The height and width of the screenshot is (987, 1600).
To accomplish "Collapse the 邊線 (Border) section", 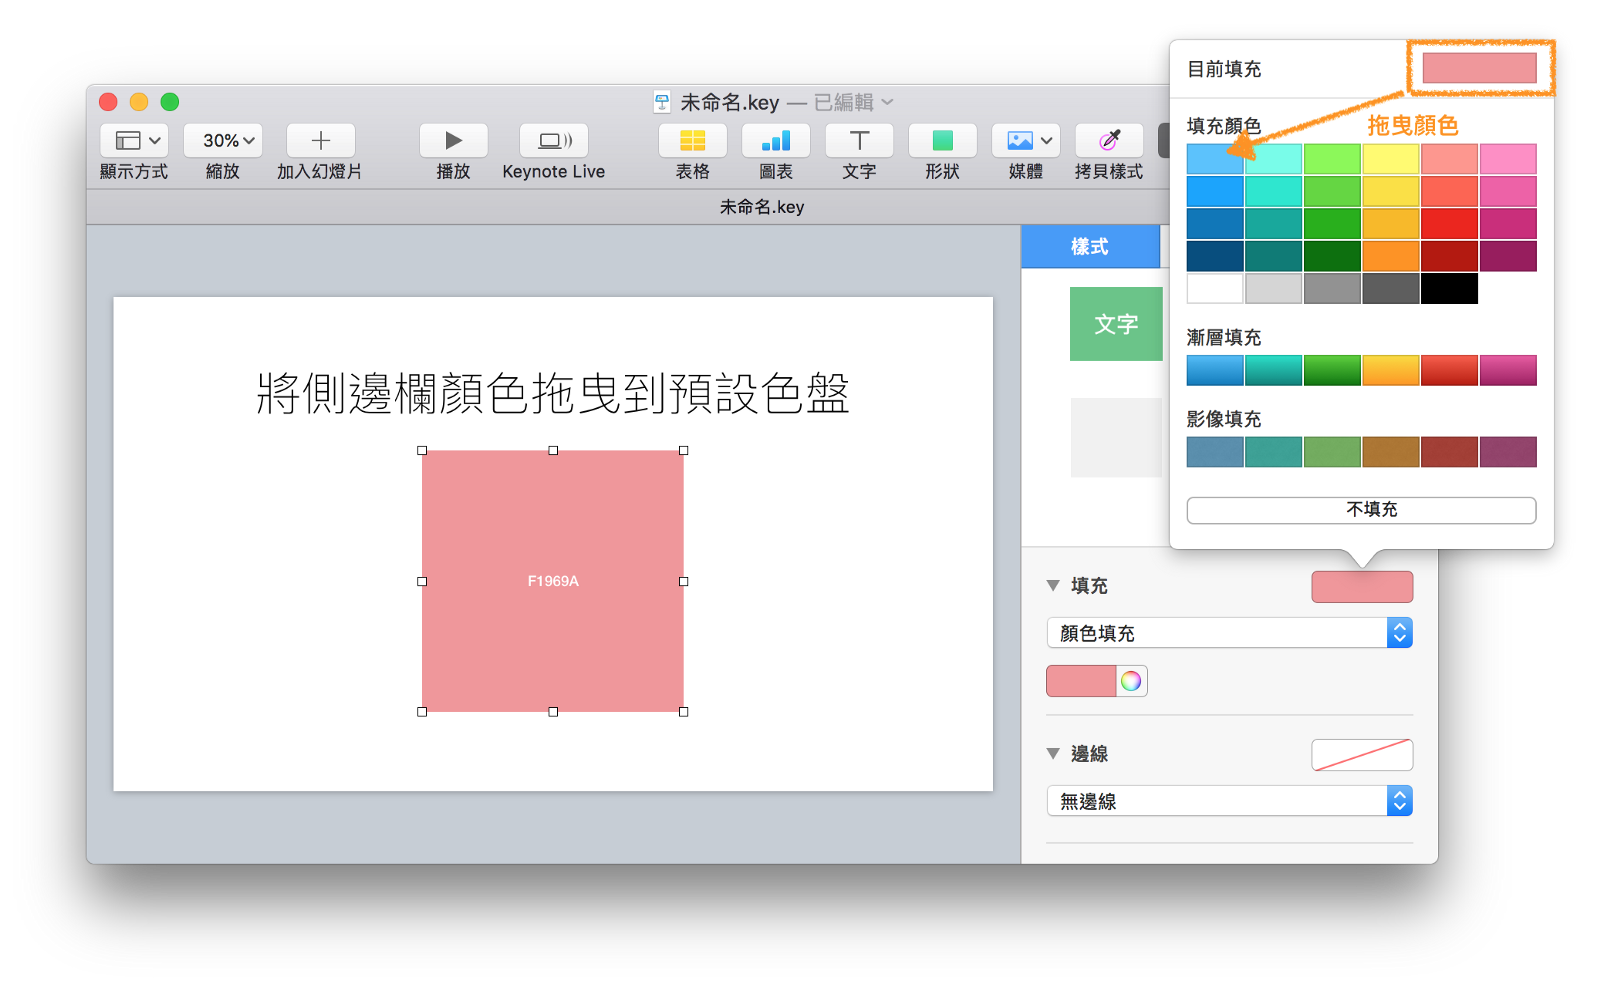I will (1052, 753).
